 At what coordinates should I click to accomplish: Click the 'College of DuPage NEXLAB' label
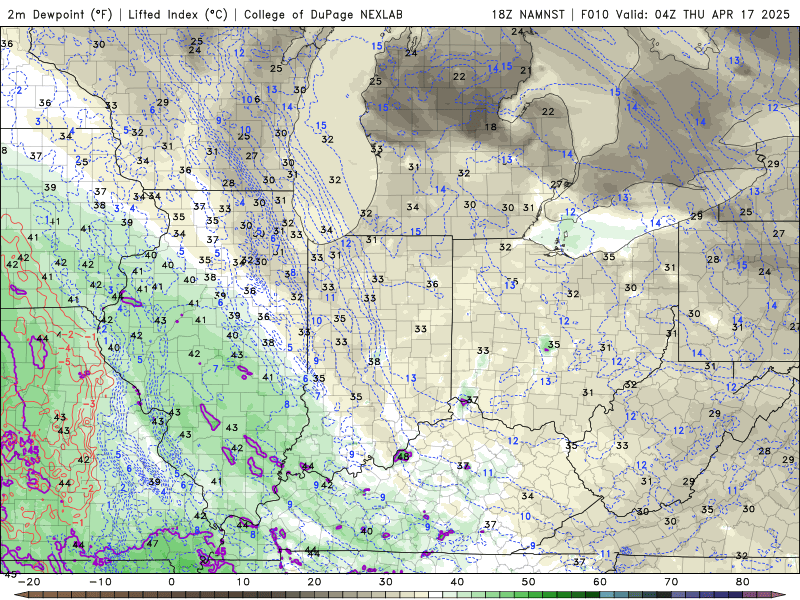tap(323, 14)
